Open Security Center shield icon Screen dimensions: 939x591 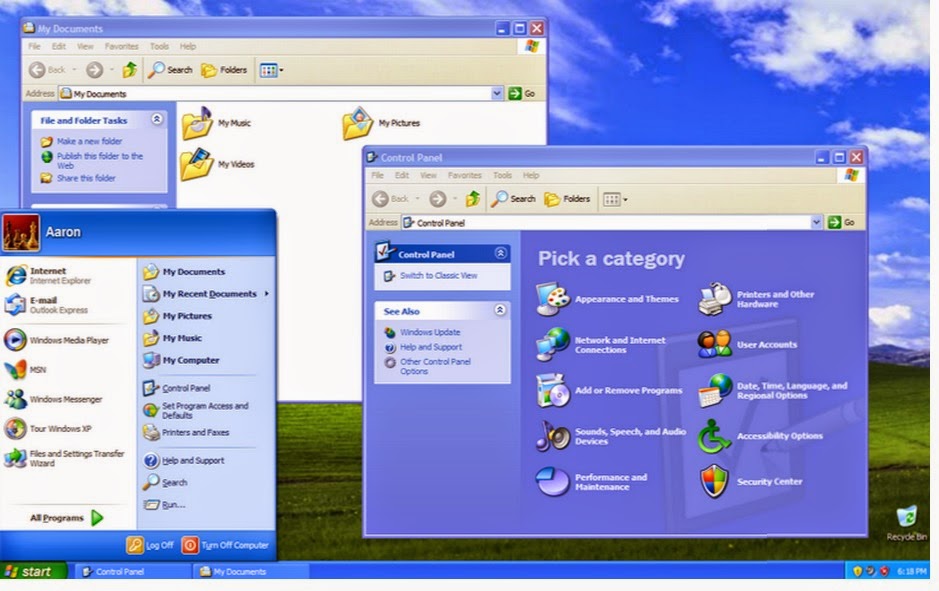(x=714, y=481)
